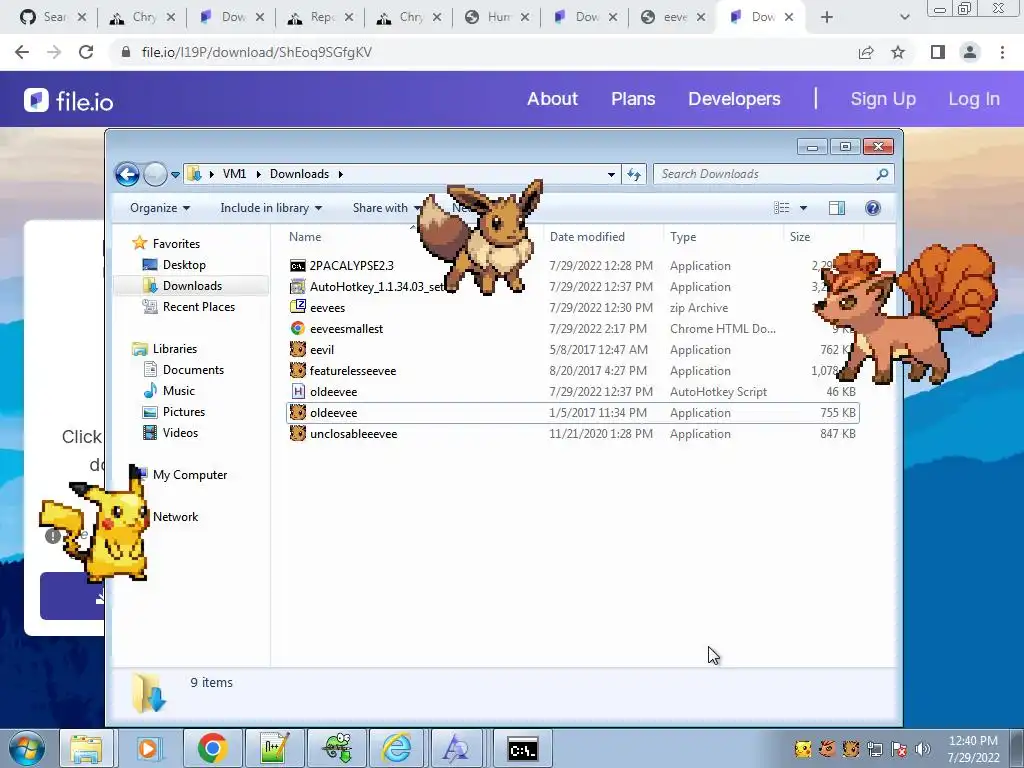
Task: Open a new Chrome tab
Action: point(827,18)
